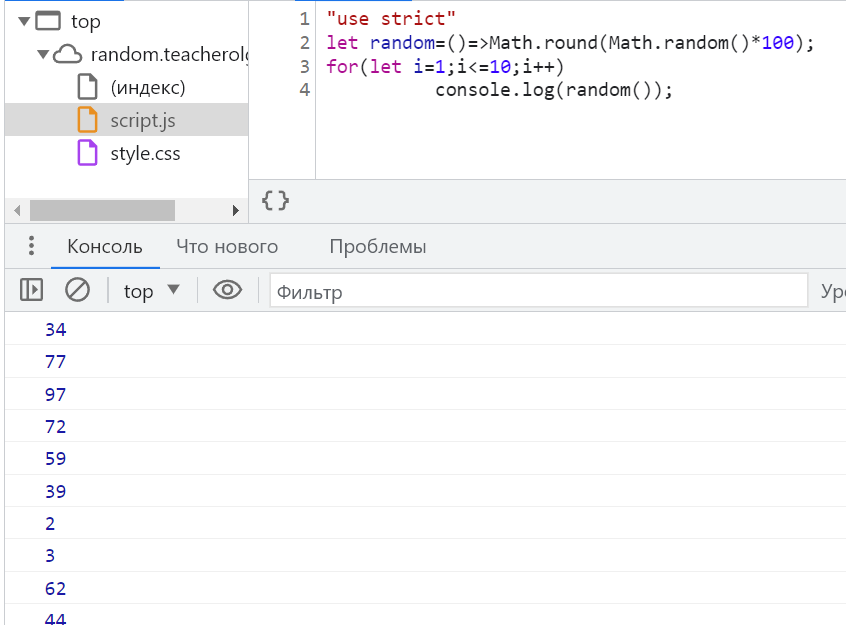Collapse the top tree node

(x=24, y=21)
